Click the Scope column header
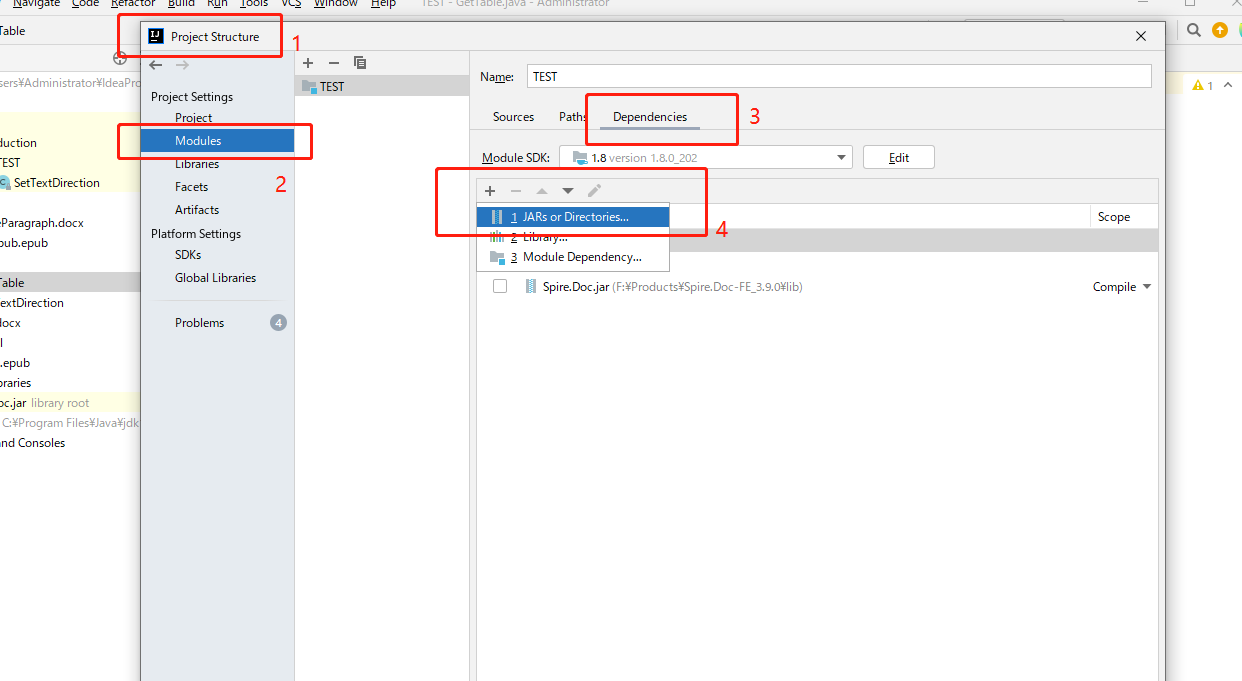 [1124, 217]
